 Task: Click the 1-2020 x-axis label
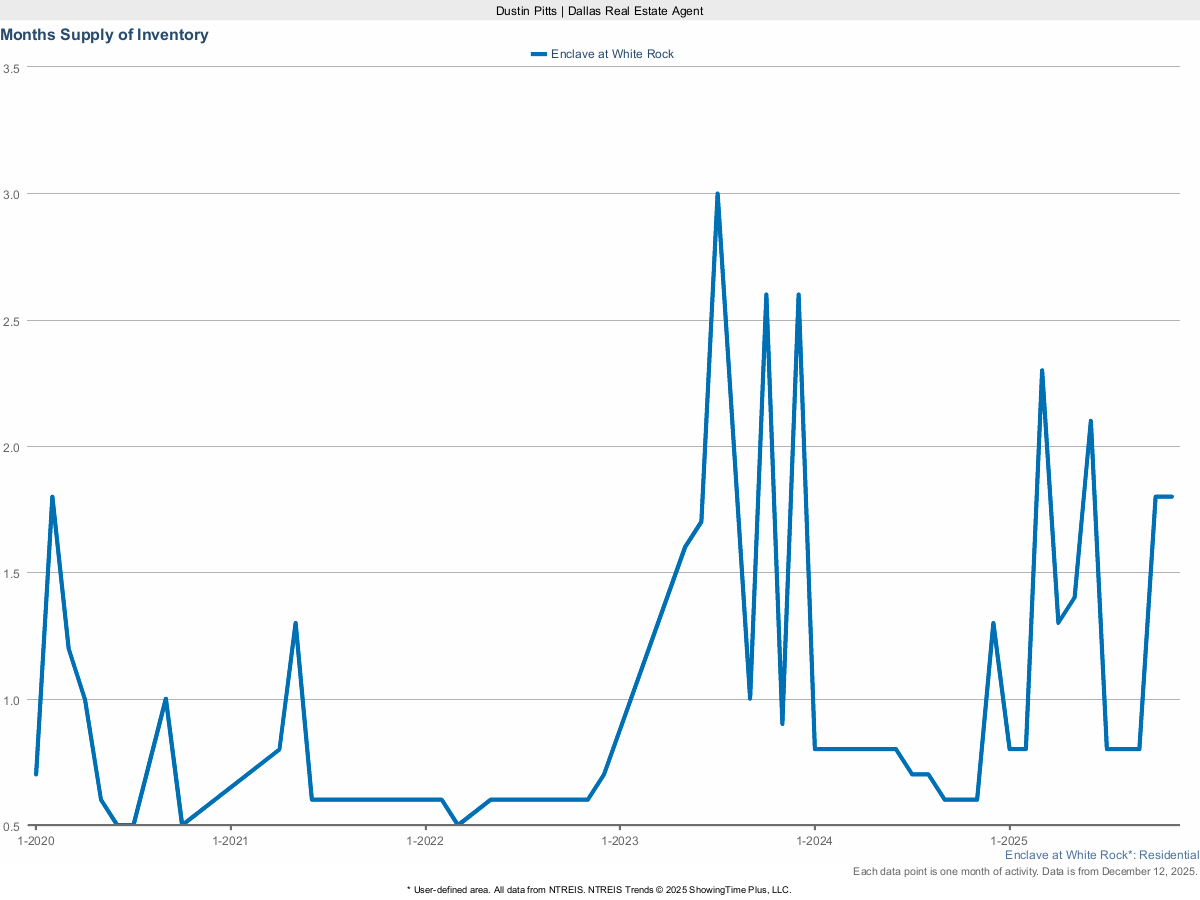tap(37, 841)
